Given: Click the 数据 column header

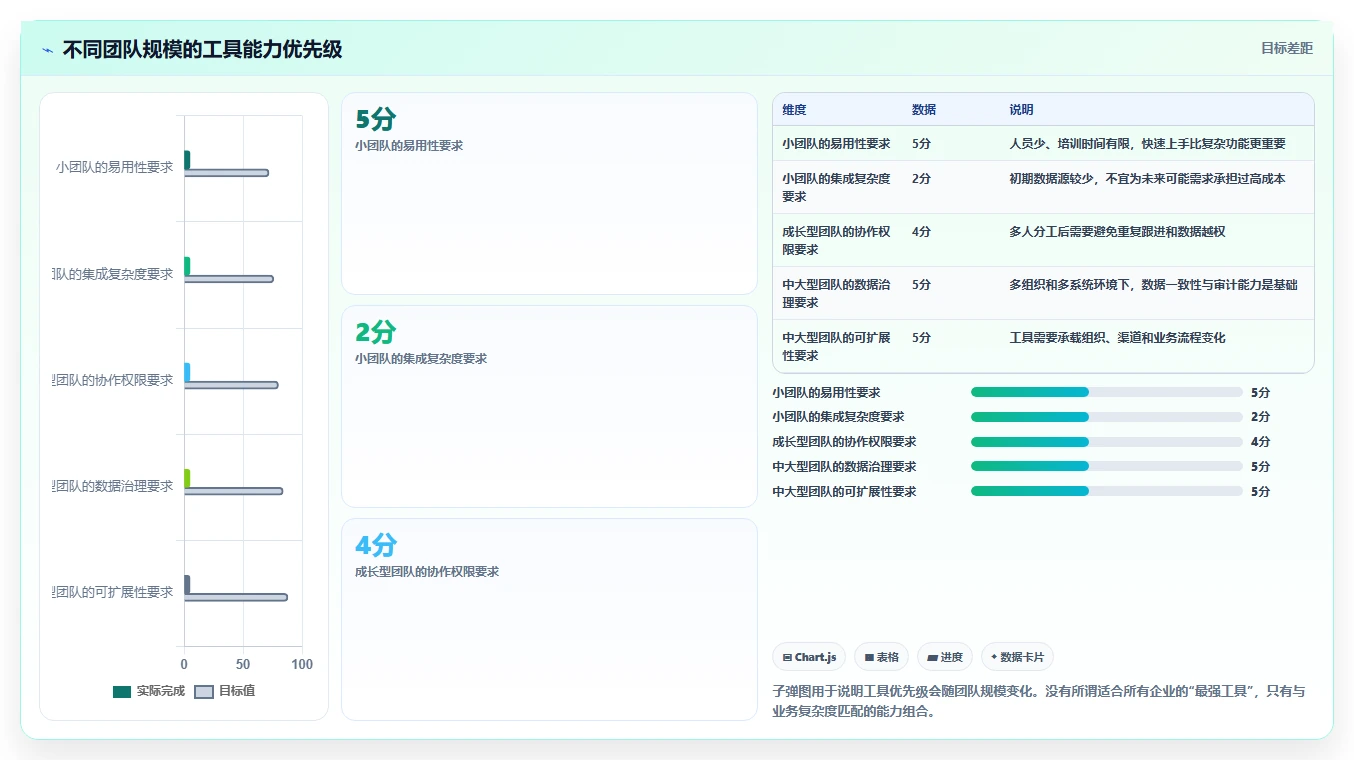Looking at the screenshot, I should click(924, 110).
